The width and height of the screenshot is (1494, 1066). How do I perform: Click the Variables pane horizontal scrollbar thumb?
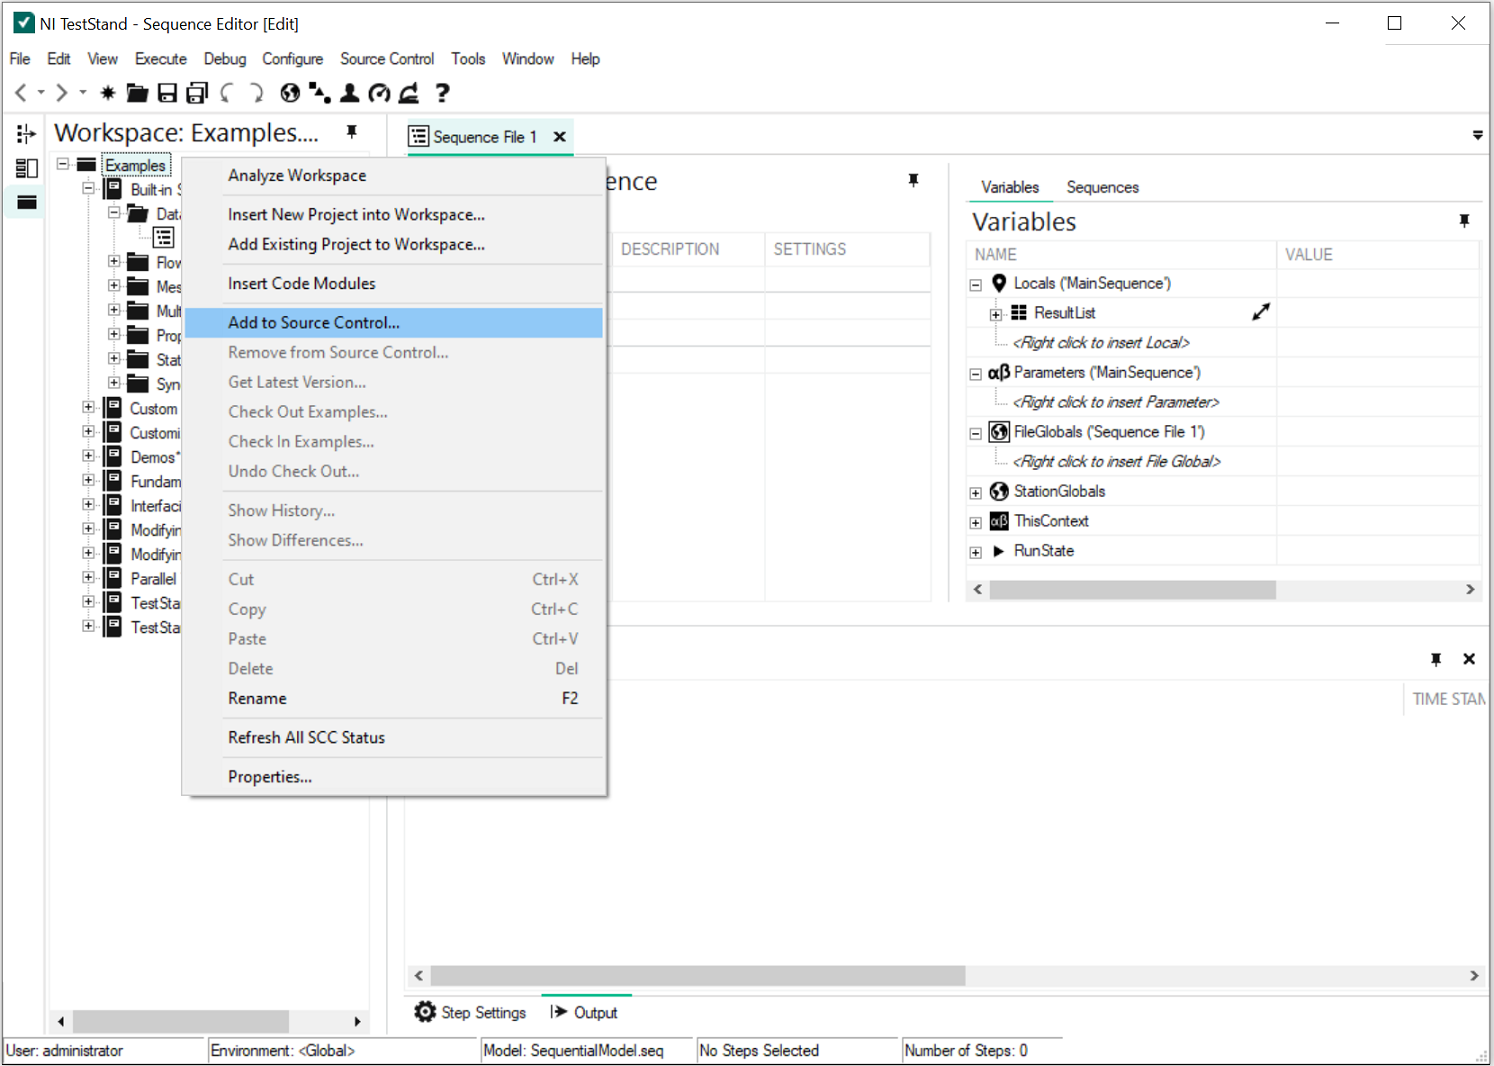coord(1132,590)
